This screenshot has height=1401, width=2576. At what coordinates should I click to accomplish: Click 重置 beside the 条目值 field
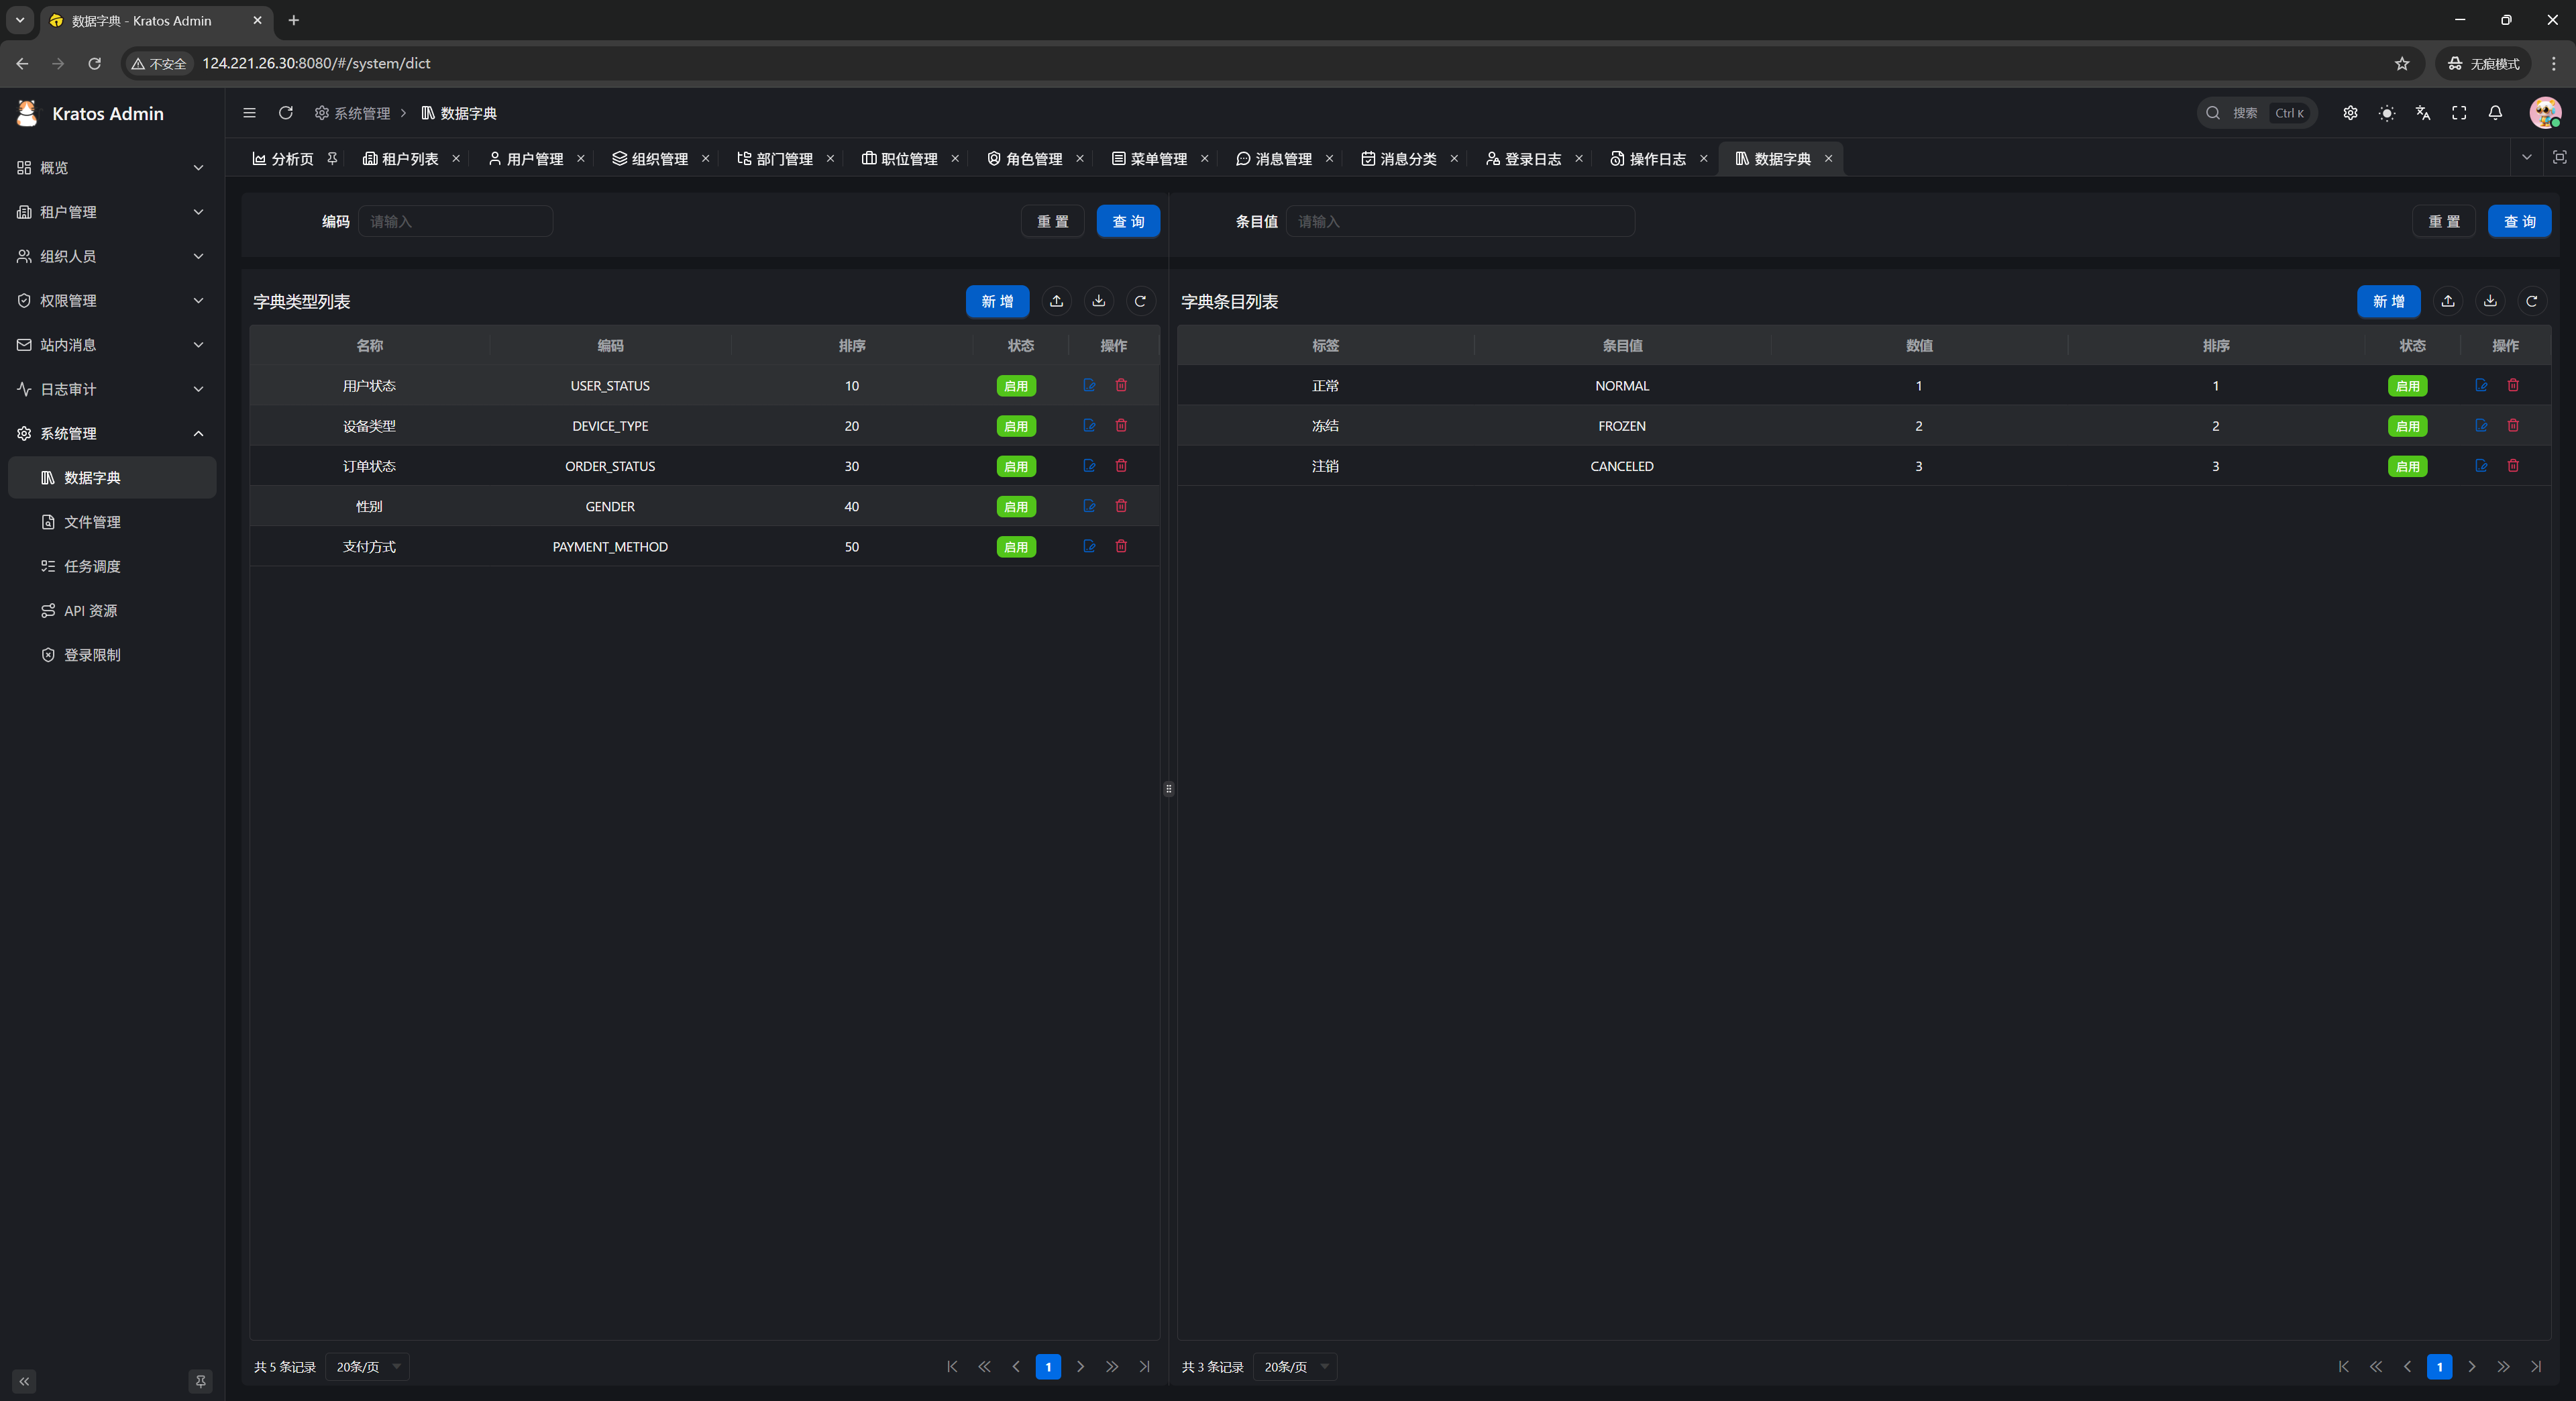click(2444, 221)
